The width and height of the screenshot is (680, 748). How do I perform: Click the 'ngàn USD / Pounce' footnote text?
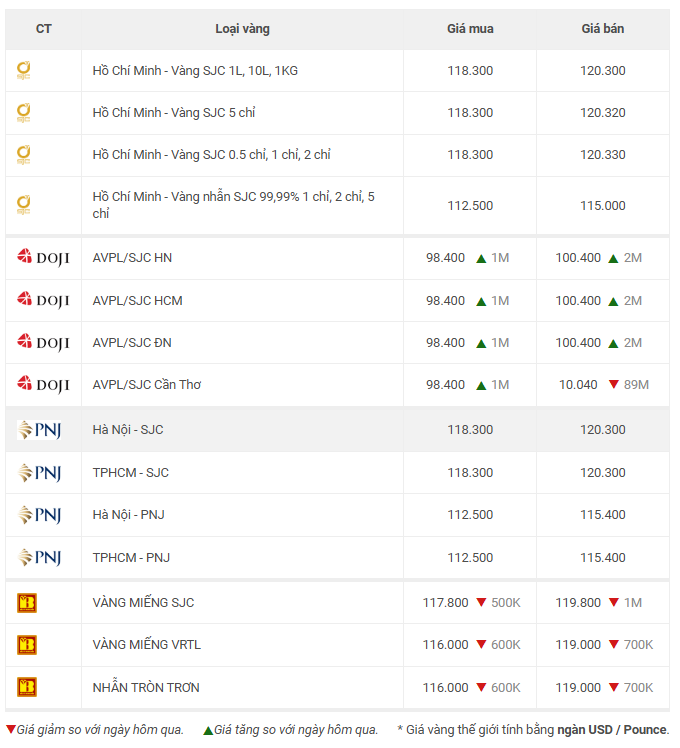pos(612,730)
